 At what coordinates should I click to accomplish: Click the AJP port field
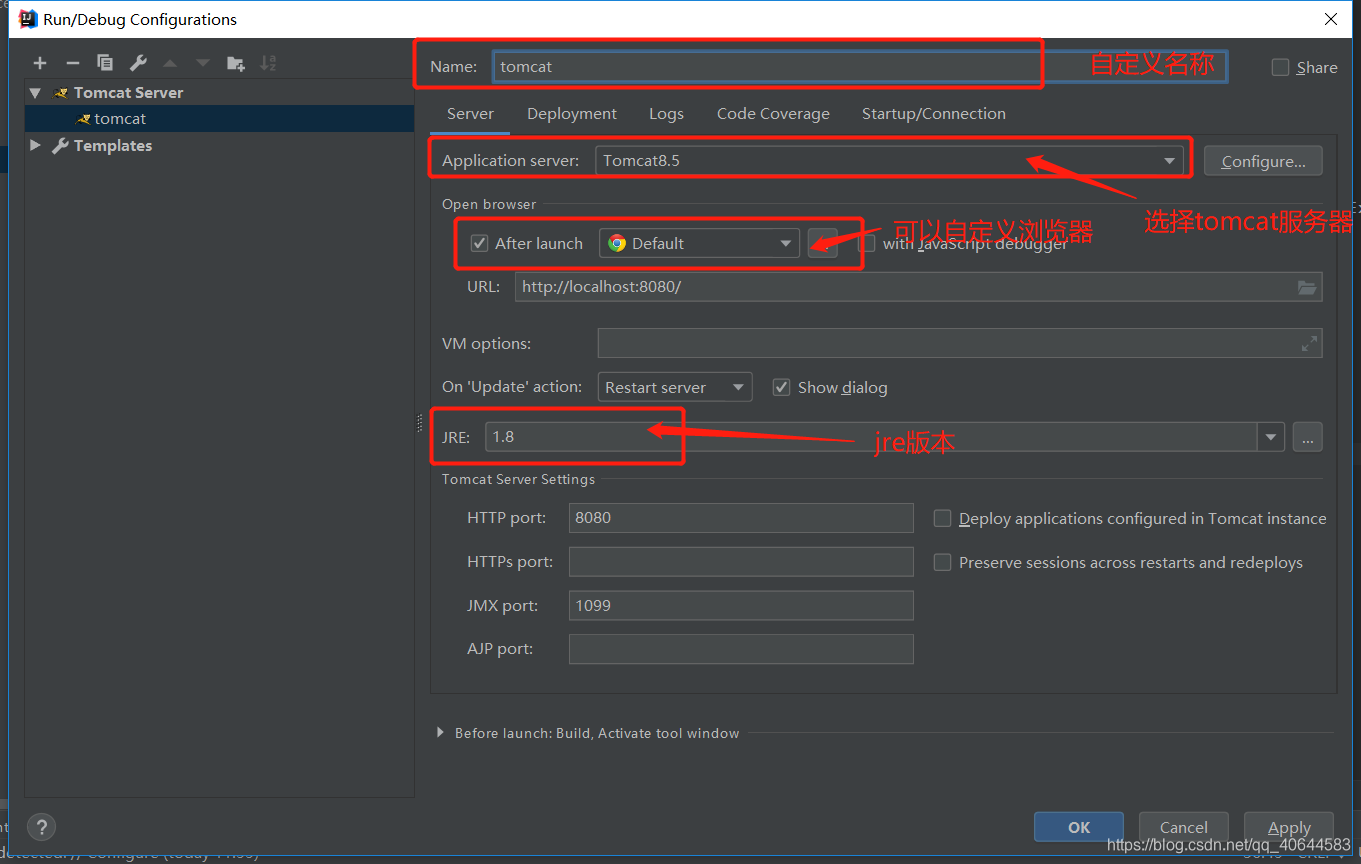[x=741, y=649]
